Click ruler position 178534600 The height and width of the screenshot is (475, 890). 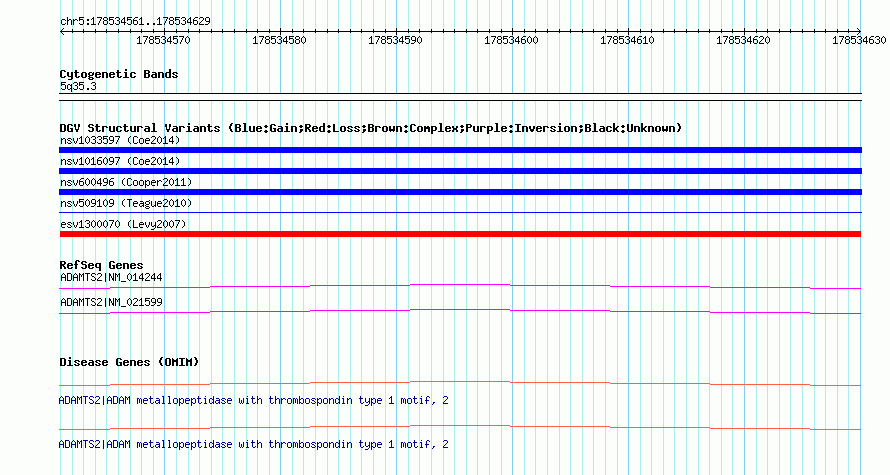coord(511,40)
